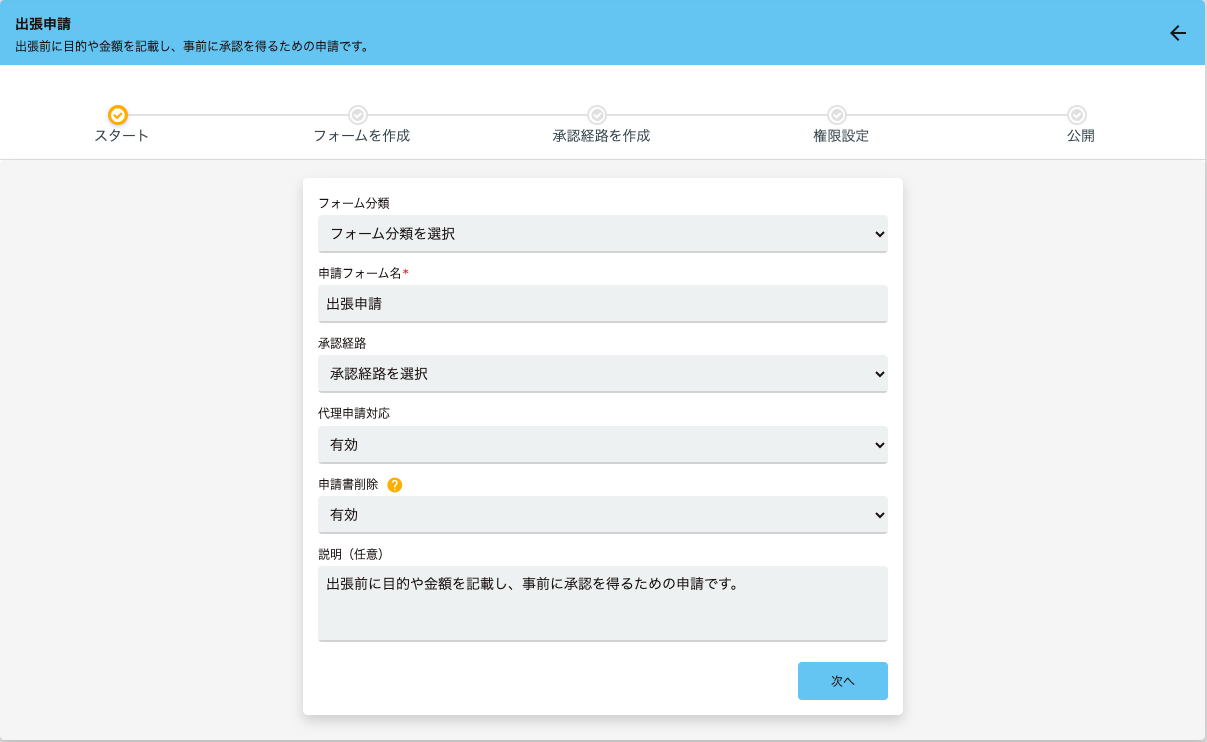Go to the 権限設定 step label
The image size is (1207, 742).
[840, 136]
